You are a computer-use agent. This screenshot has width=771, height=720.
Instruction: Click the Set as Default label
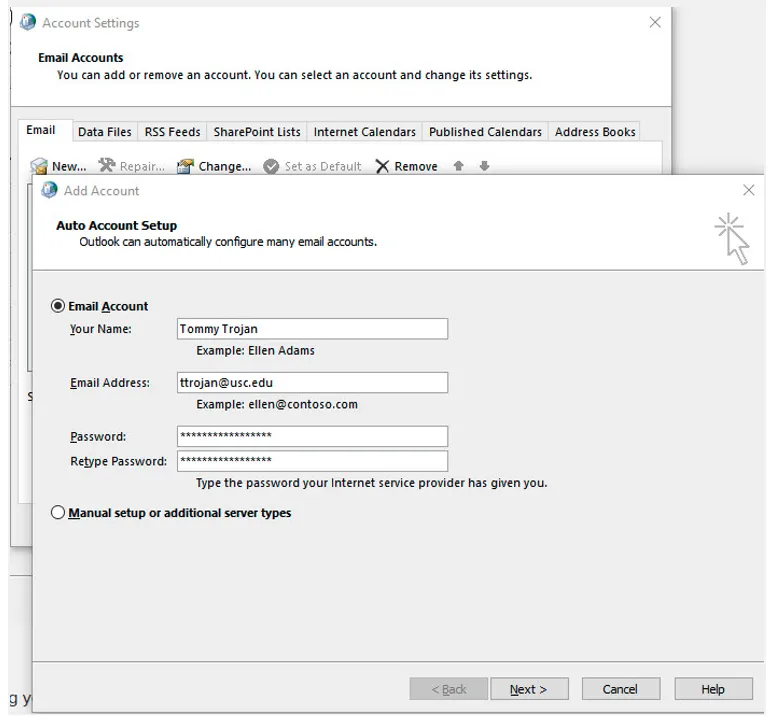coord(323,167)
